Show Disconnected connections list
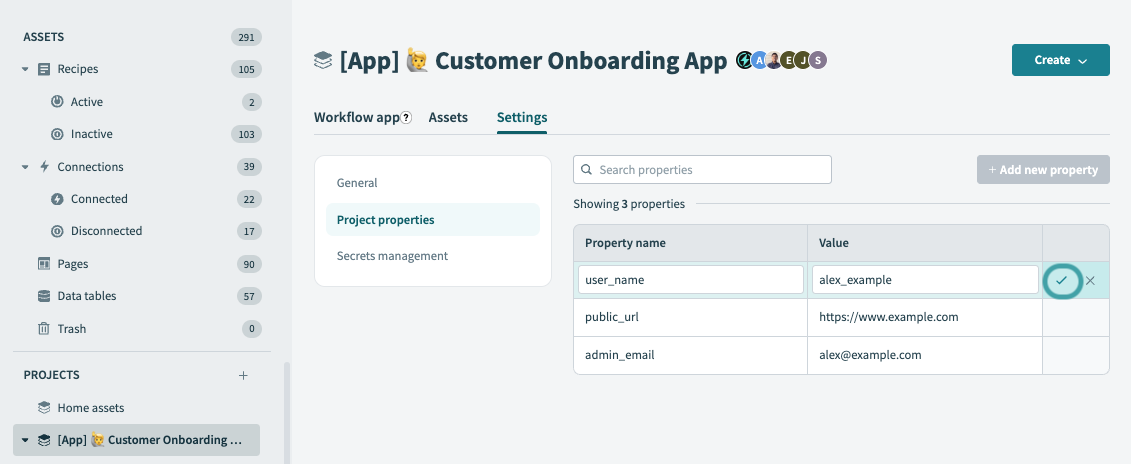Screen dimensions: 1131x464 point(106,231)
